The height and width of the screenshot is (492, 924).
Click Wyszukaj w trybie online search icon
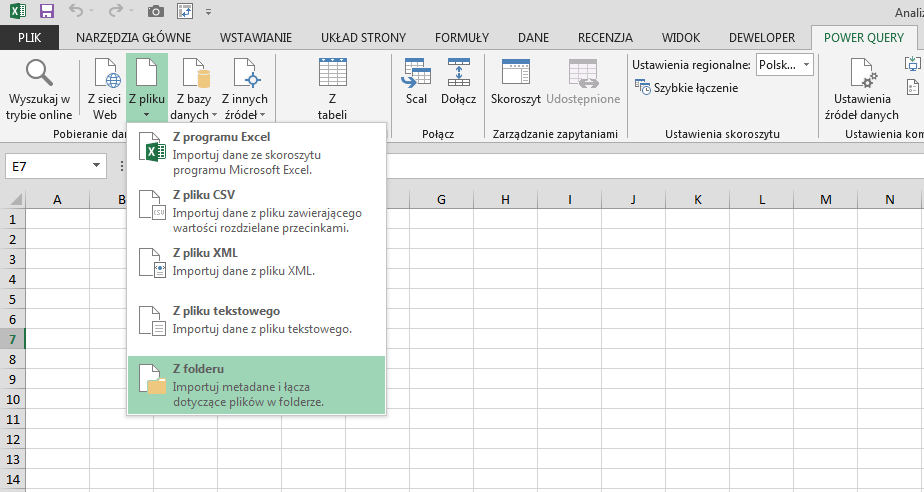click(39, 90)
